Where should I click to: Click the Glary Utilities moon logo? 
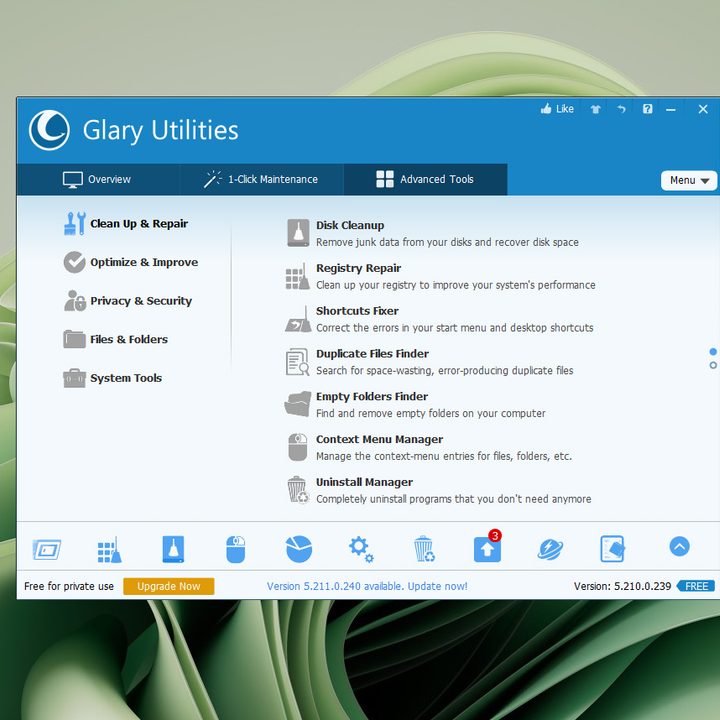(49, 130)
